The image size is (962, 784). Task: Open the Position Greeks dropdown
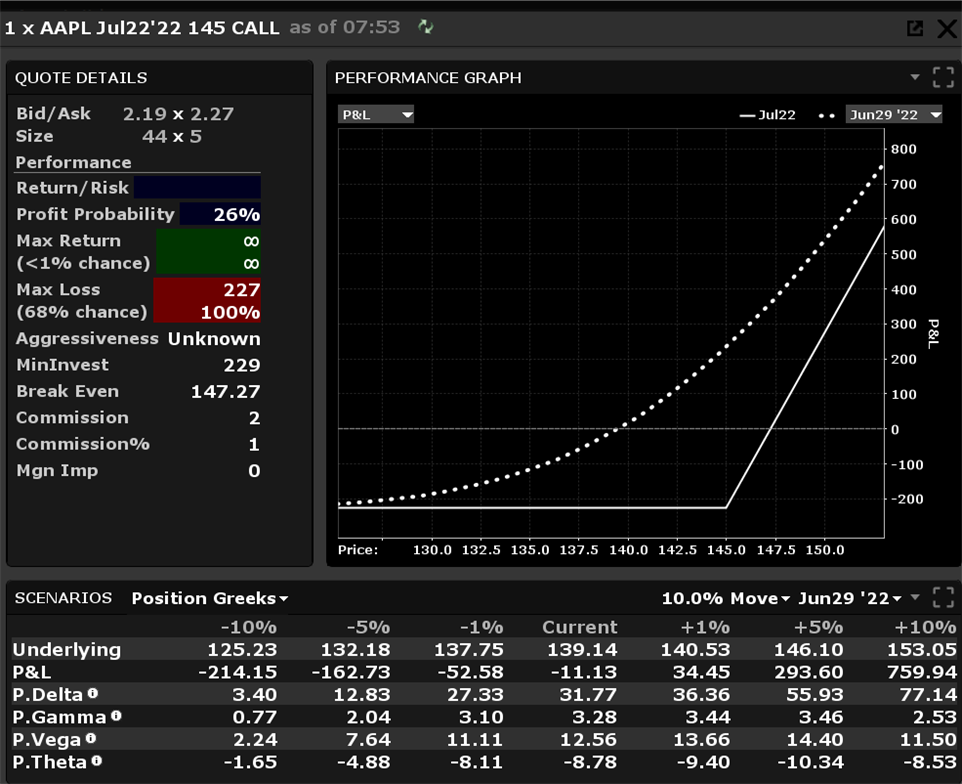click(210, 598)
